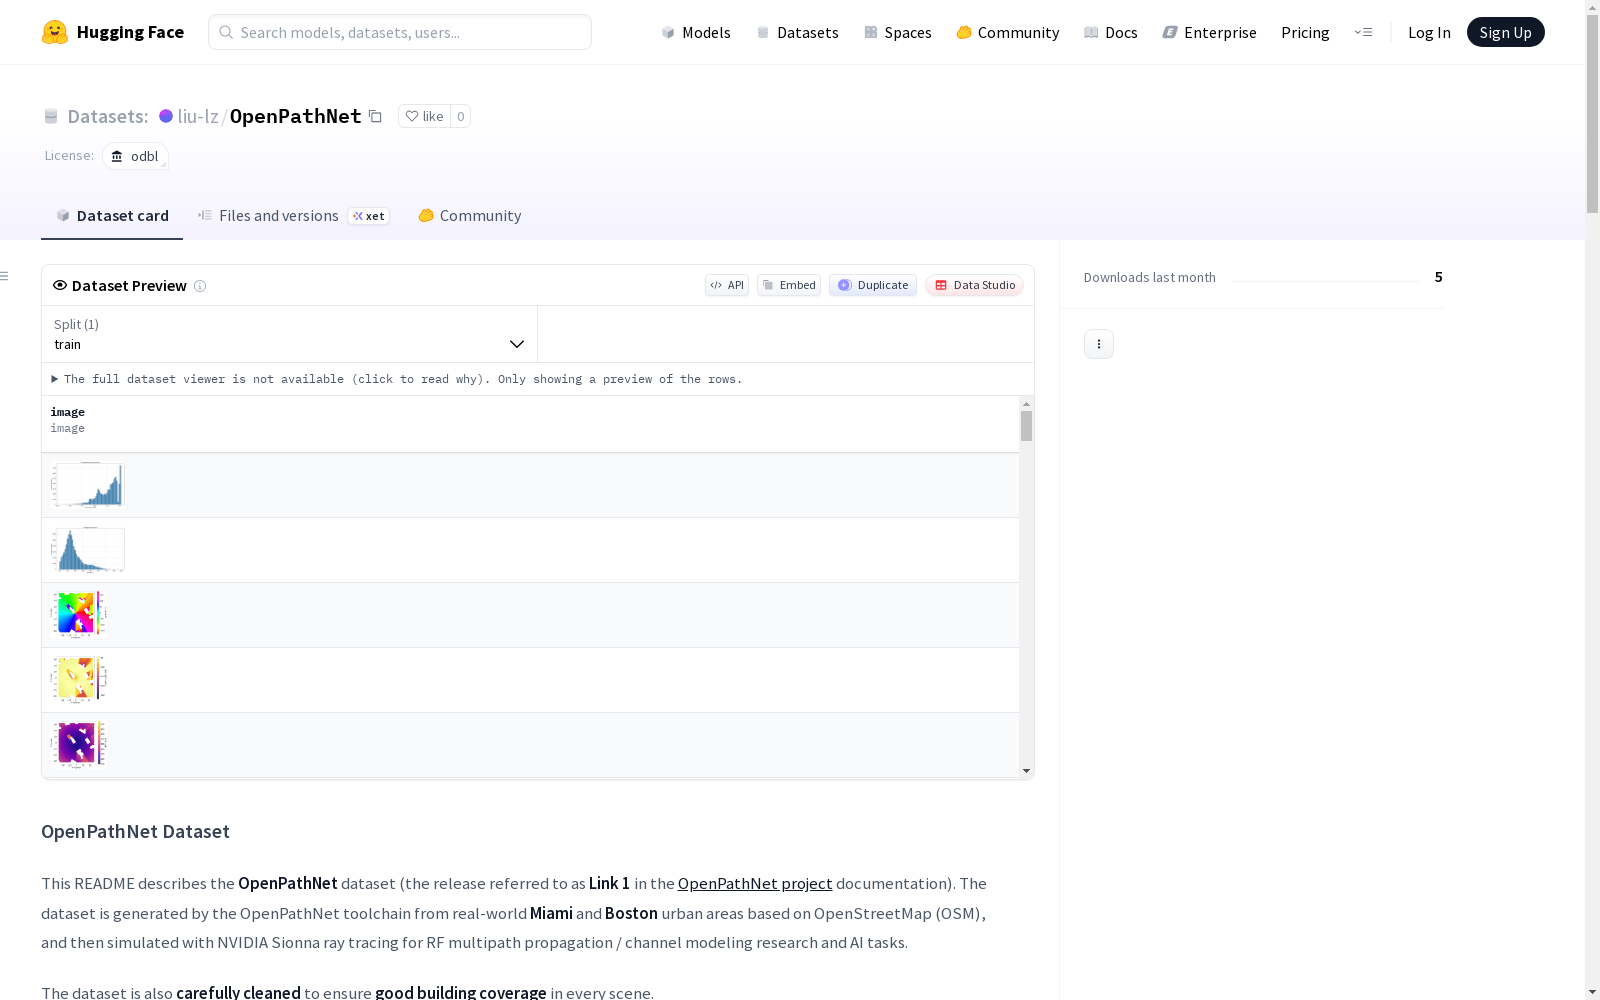The width and height of the screenshot is (1600, 1000).
Task: Open the second histogram thumbnail
Action: 88,550
